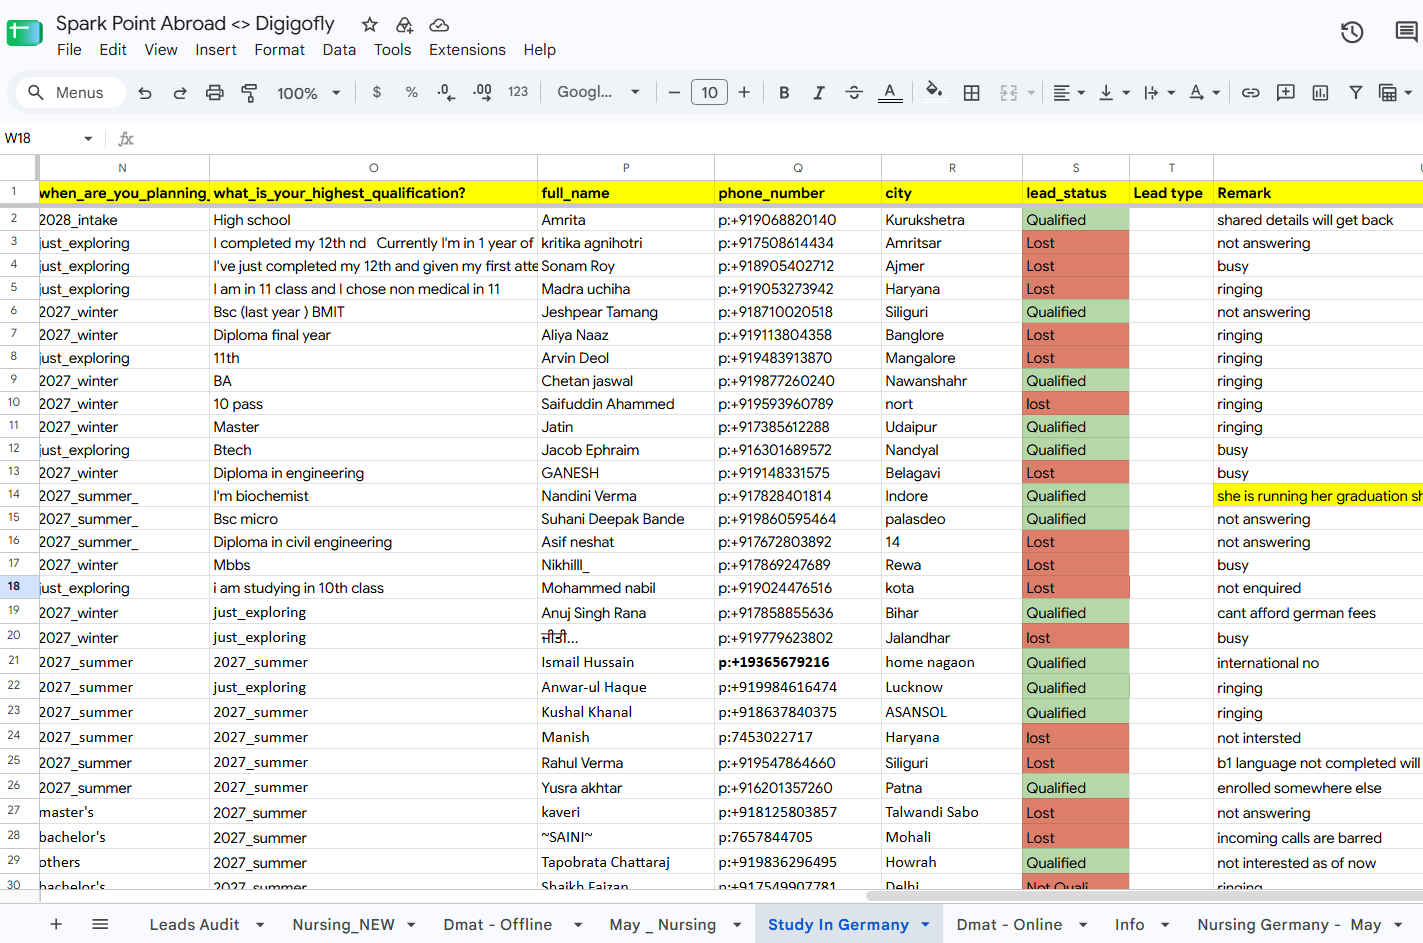Screen dimensions: 1423x943
Task: Toggle strikethrough formatting
Action: click(854, 93)
